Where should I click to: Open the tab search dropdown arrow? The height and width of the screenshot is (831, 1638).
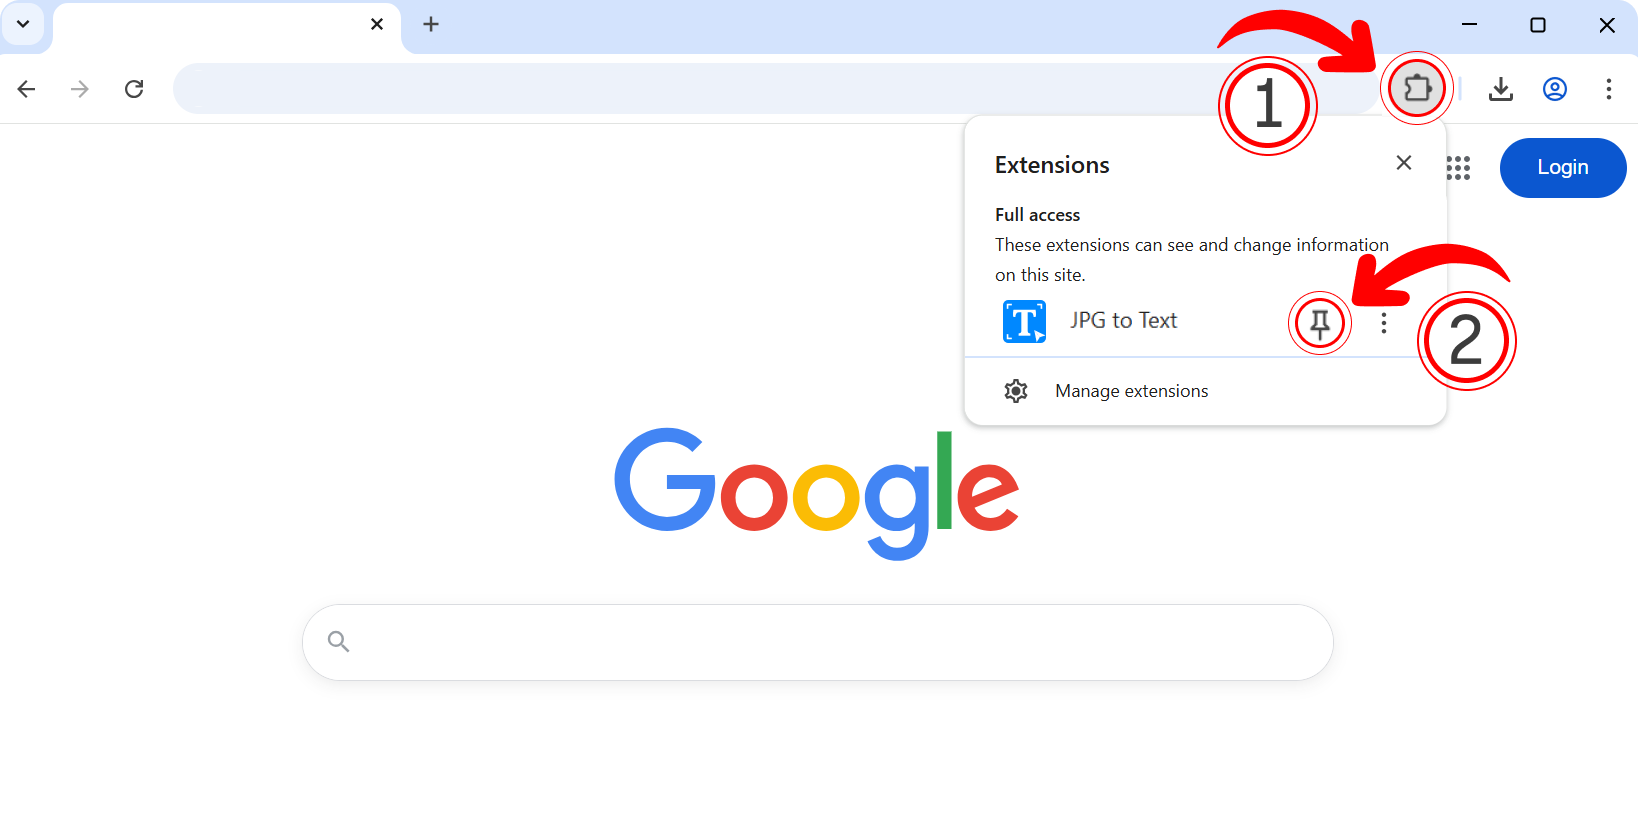[x=23, y=24]
